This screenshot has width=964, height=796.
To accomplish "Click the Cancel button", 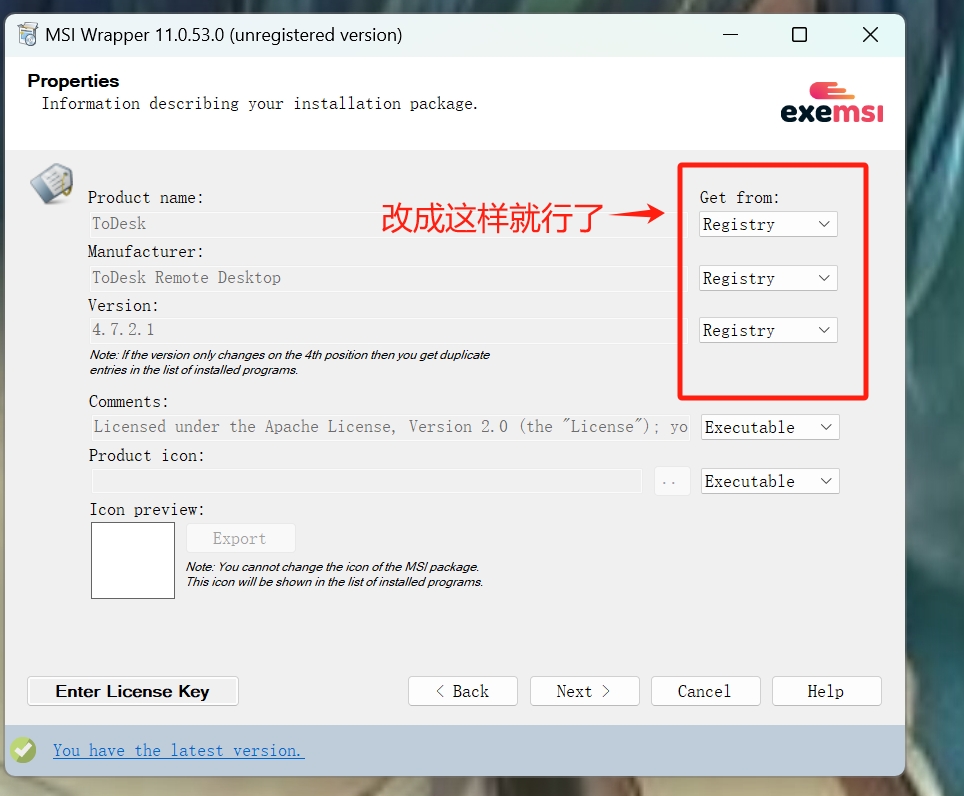I will click(705, 692).
